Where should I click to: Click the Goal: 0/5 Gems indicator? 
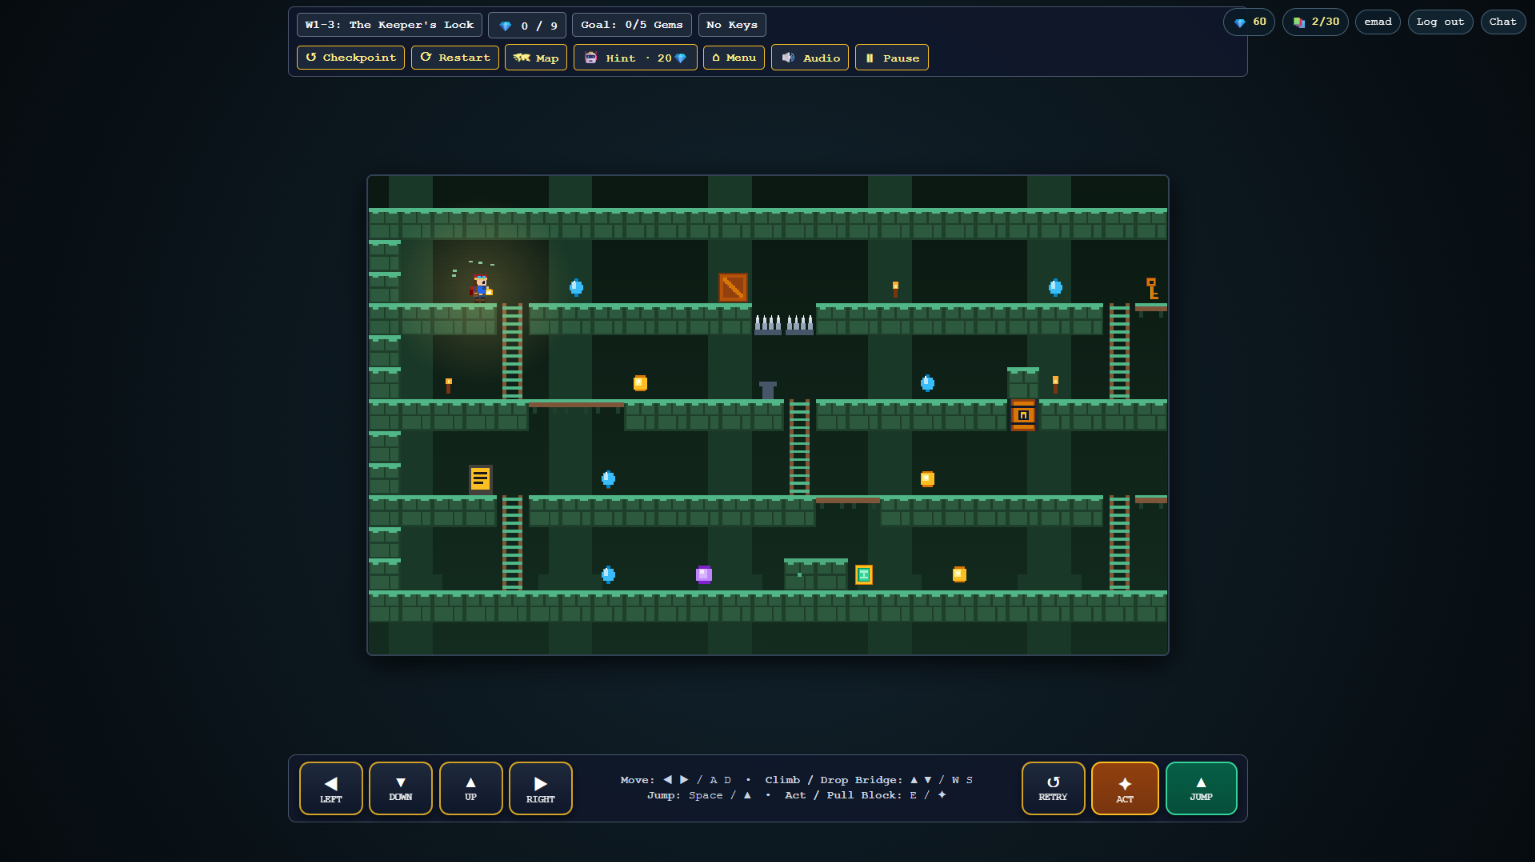point(632,25)
